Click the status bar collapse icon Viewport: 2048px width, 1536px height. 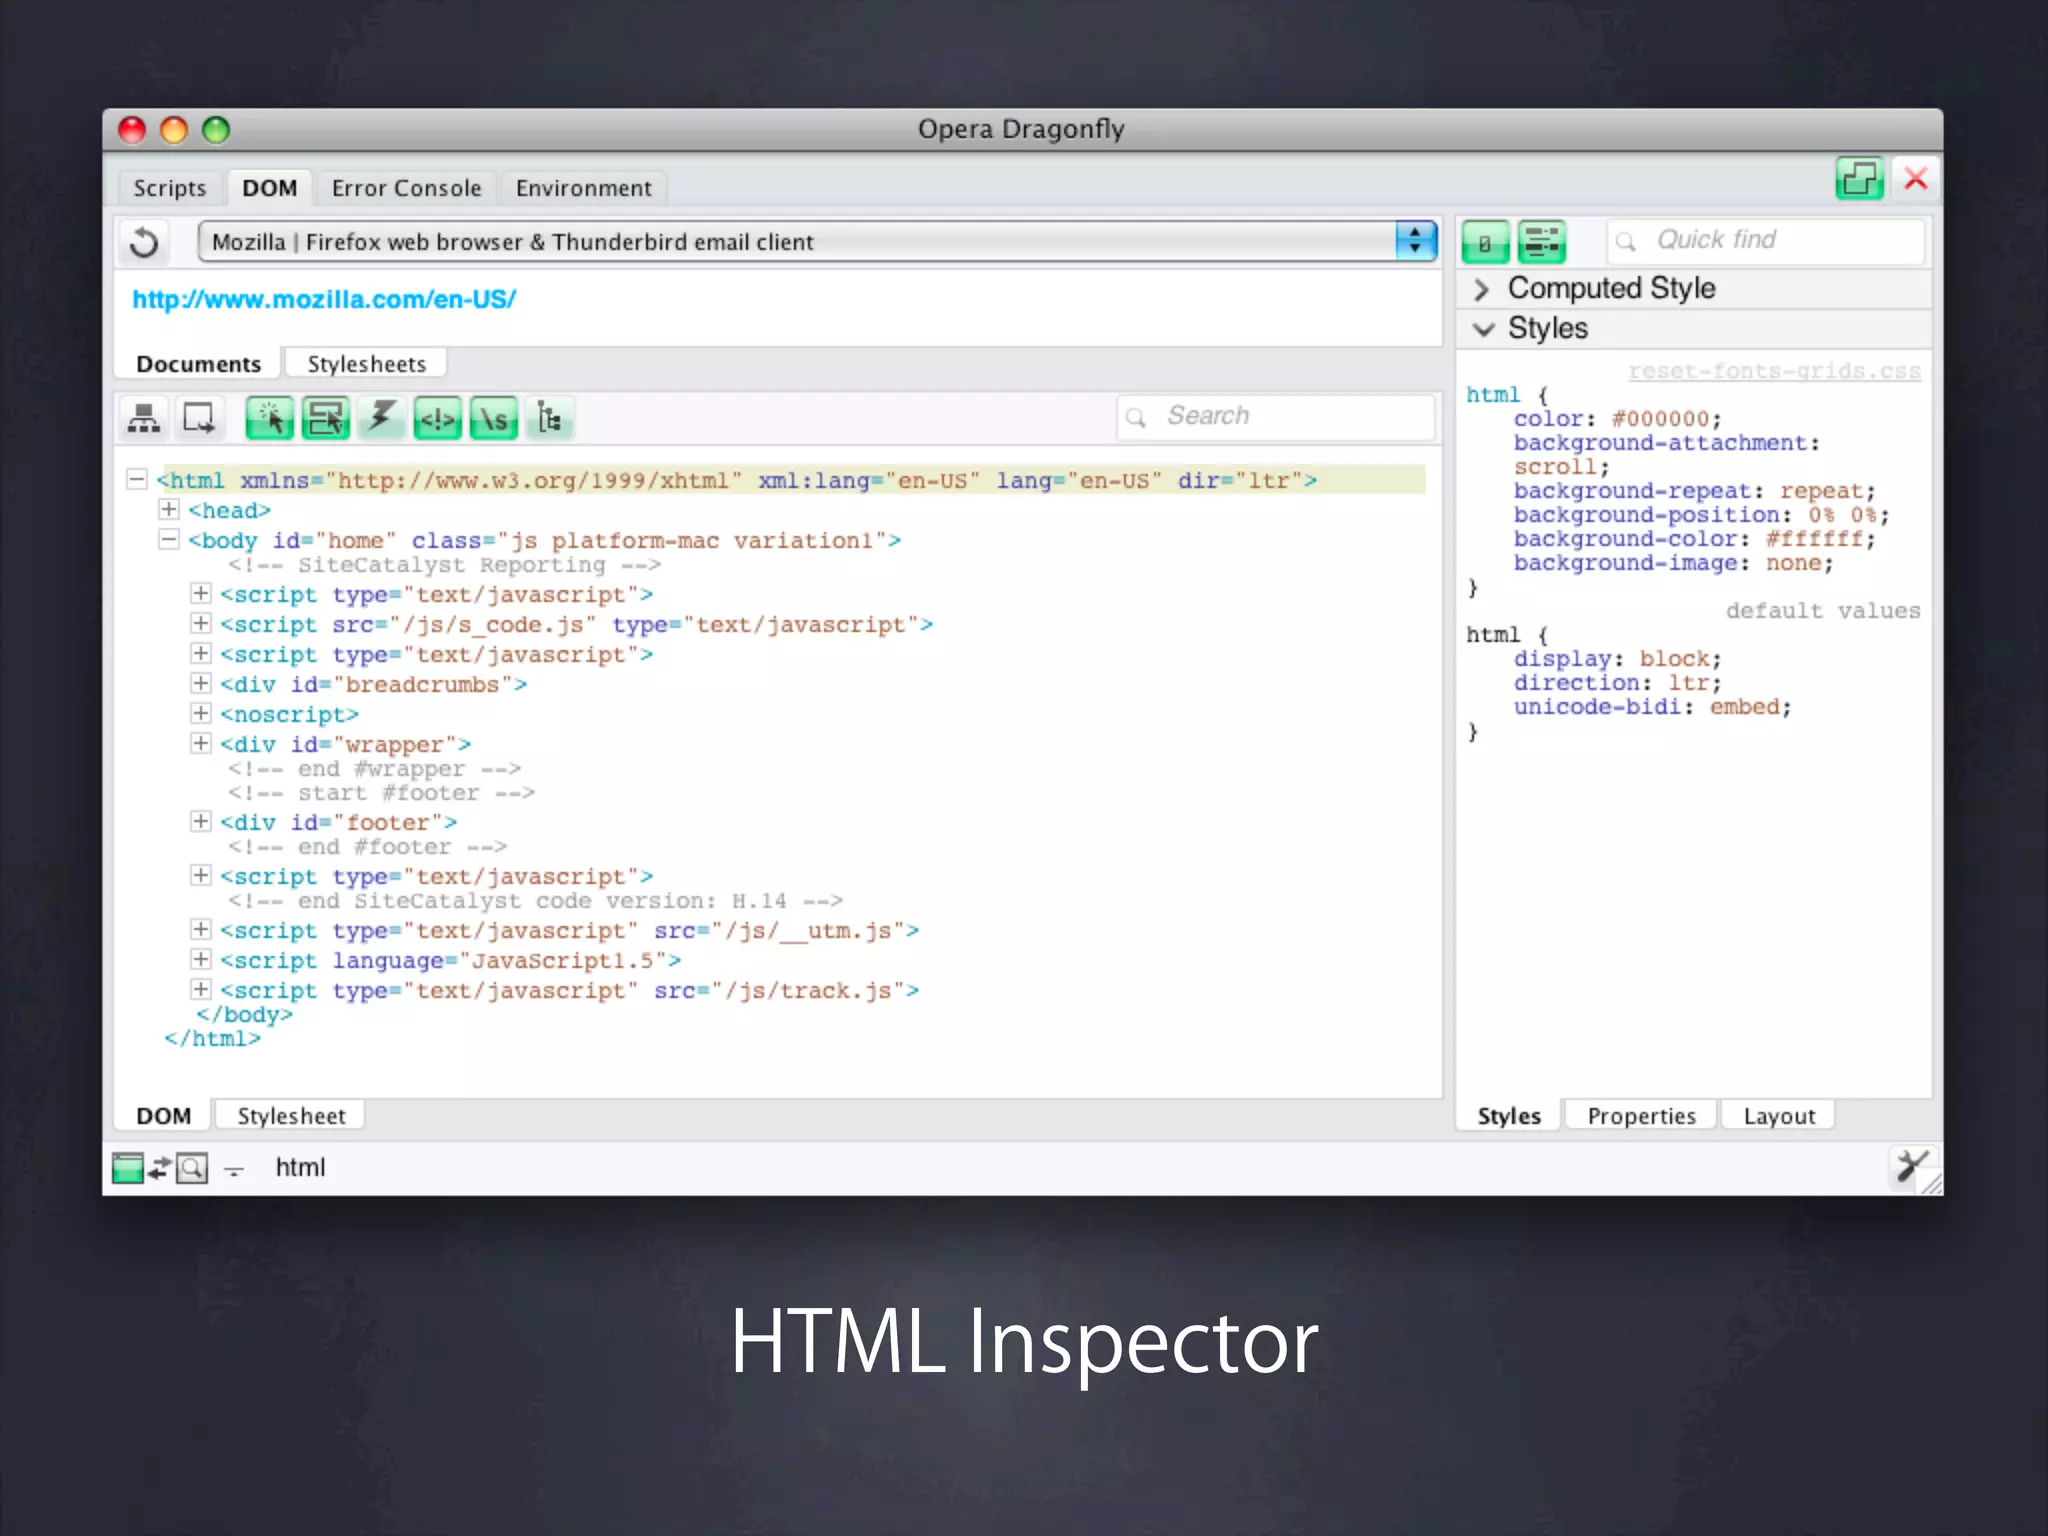234,1169
